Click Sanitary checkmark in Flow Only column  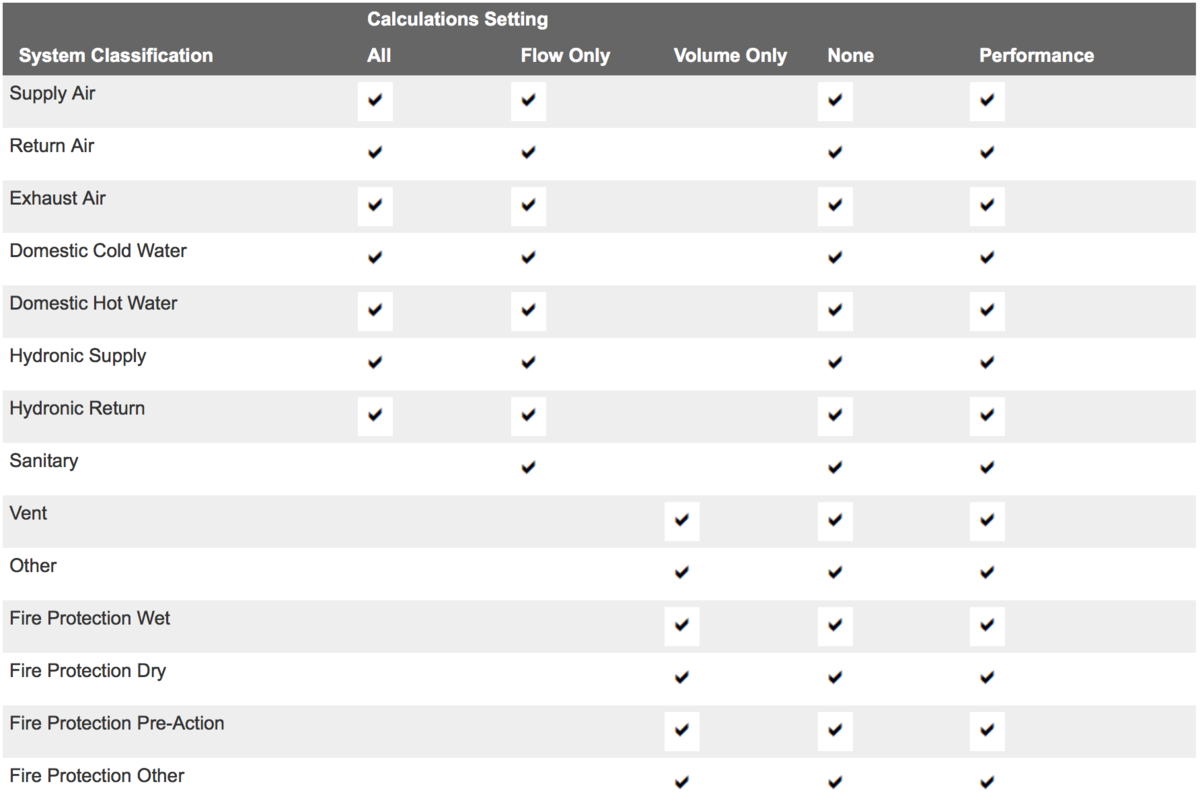pos(528,468)
